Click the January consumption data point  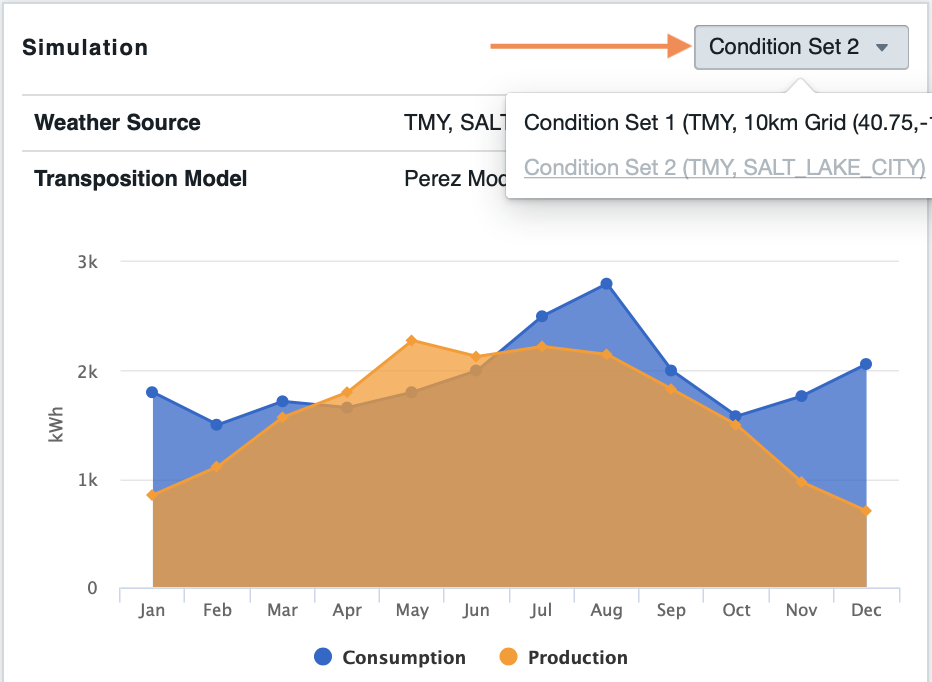click(152, 392)
